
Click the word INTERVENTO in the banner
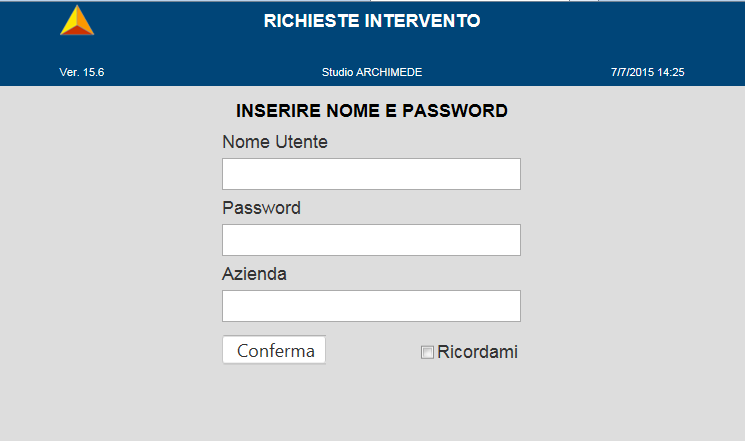422,21
